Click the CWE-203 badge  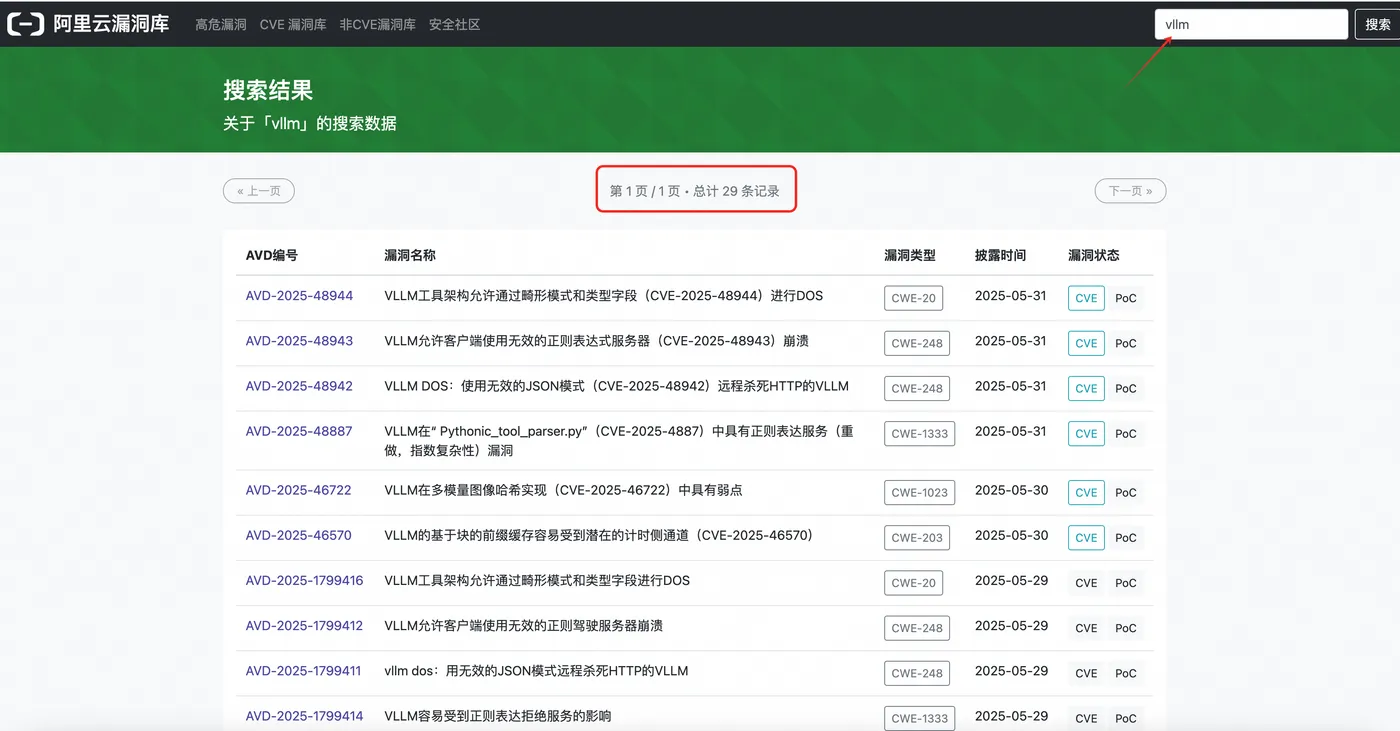[917, 537]
